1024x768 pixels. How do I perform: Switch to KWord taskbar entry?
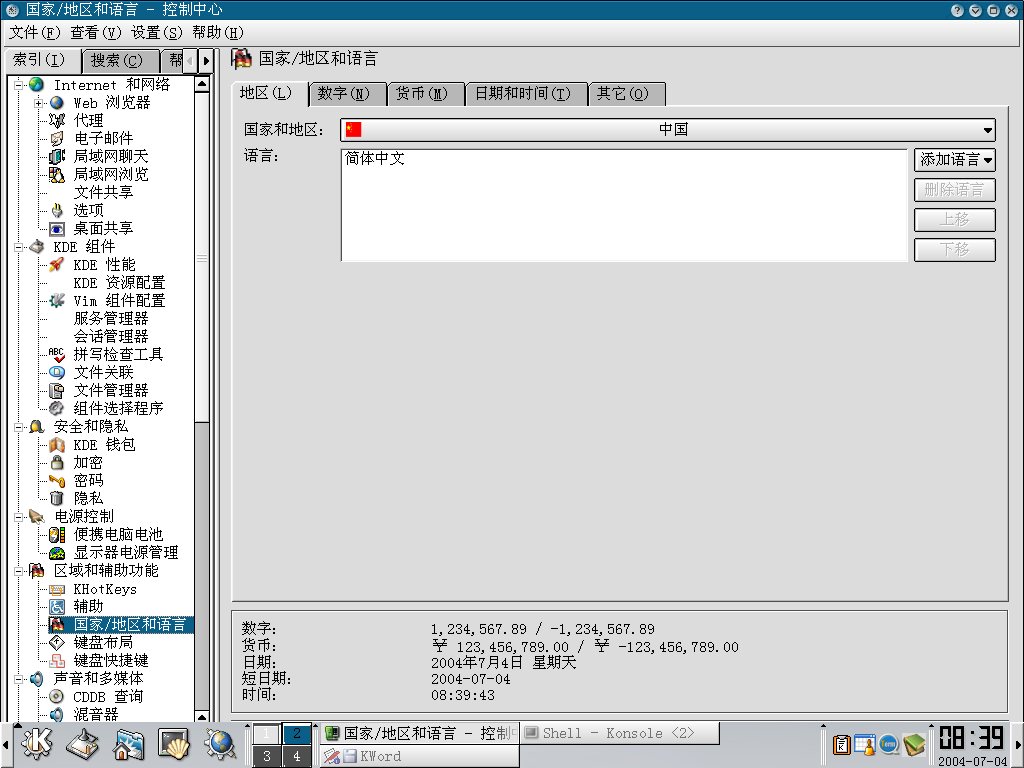(x=420, y=756)
